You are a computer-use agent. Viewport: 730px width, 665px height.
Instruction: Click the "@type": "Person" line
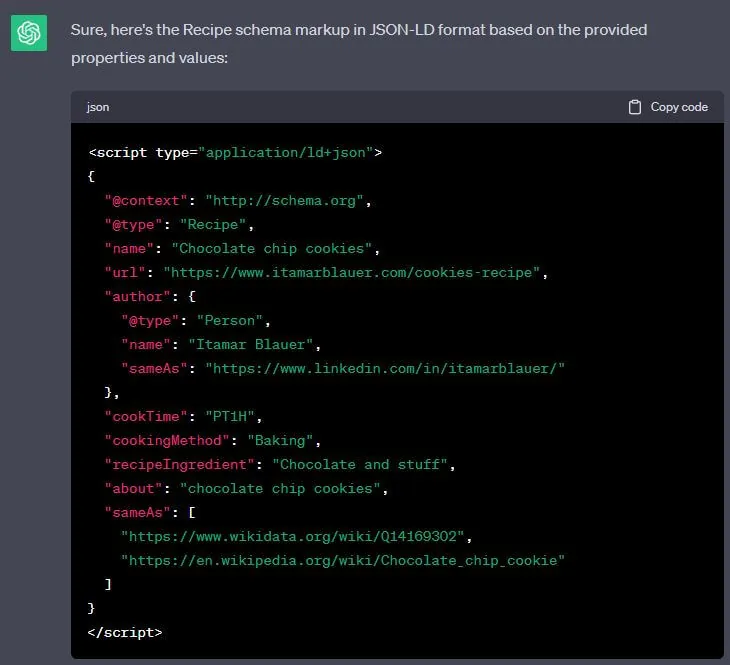[x=196, y=321]
